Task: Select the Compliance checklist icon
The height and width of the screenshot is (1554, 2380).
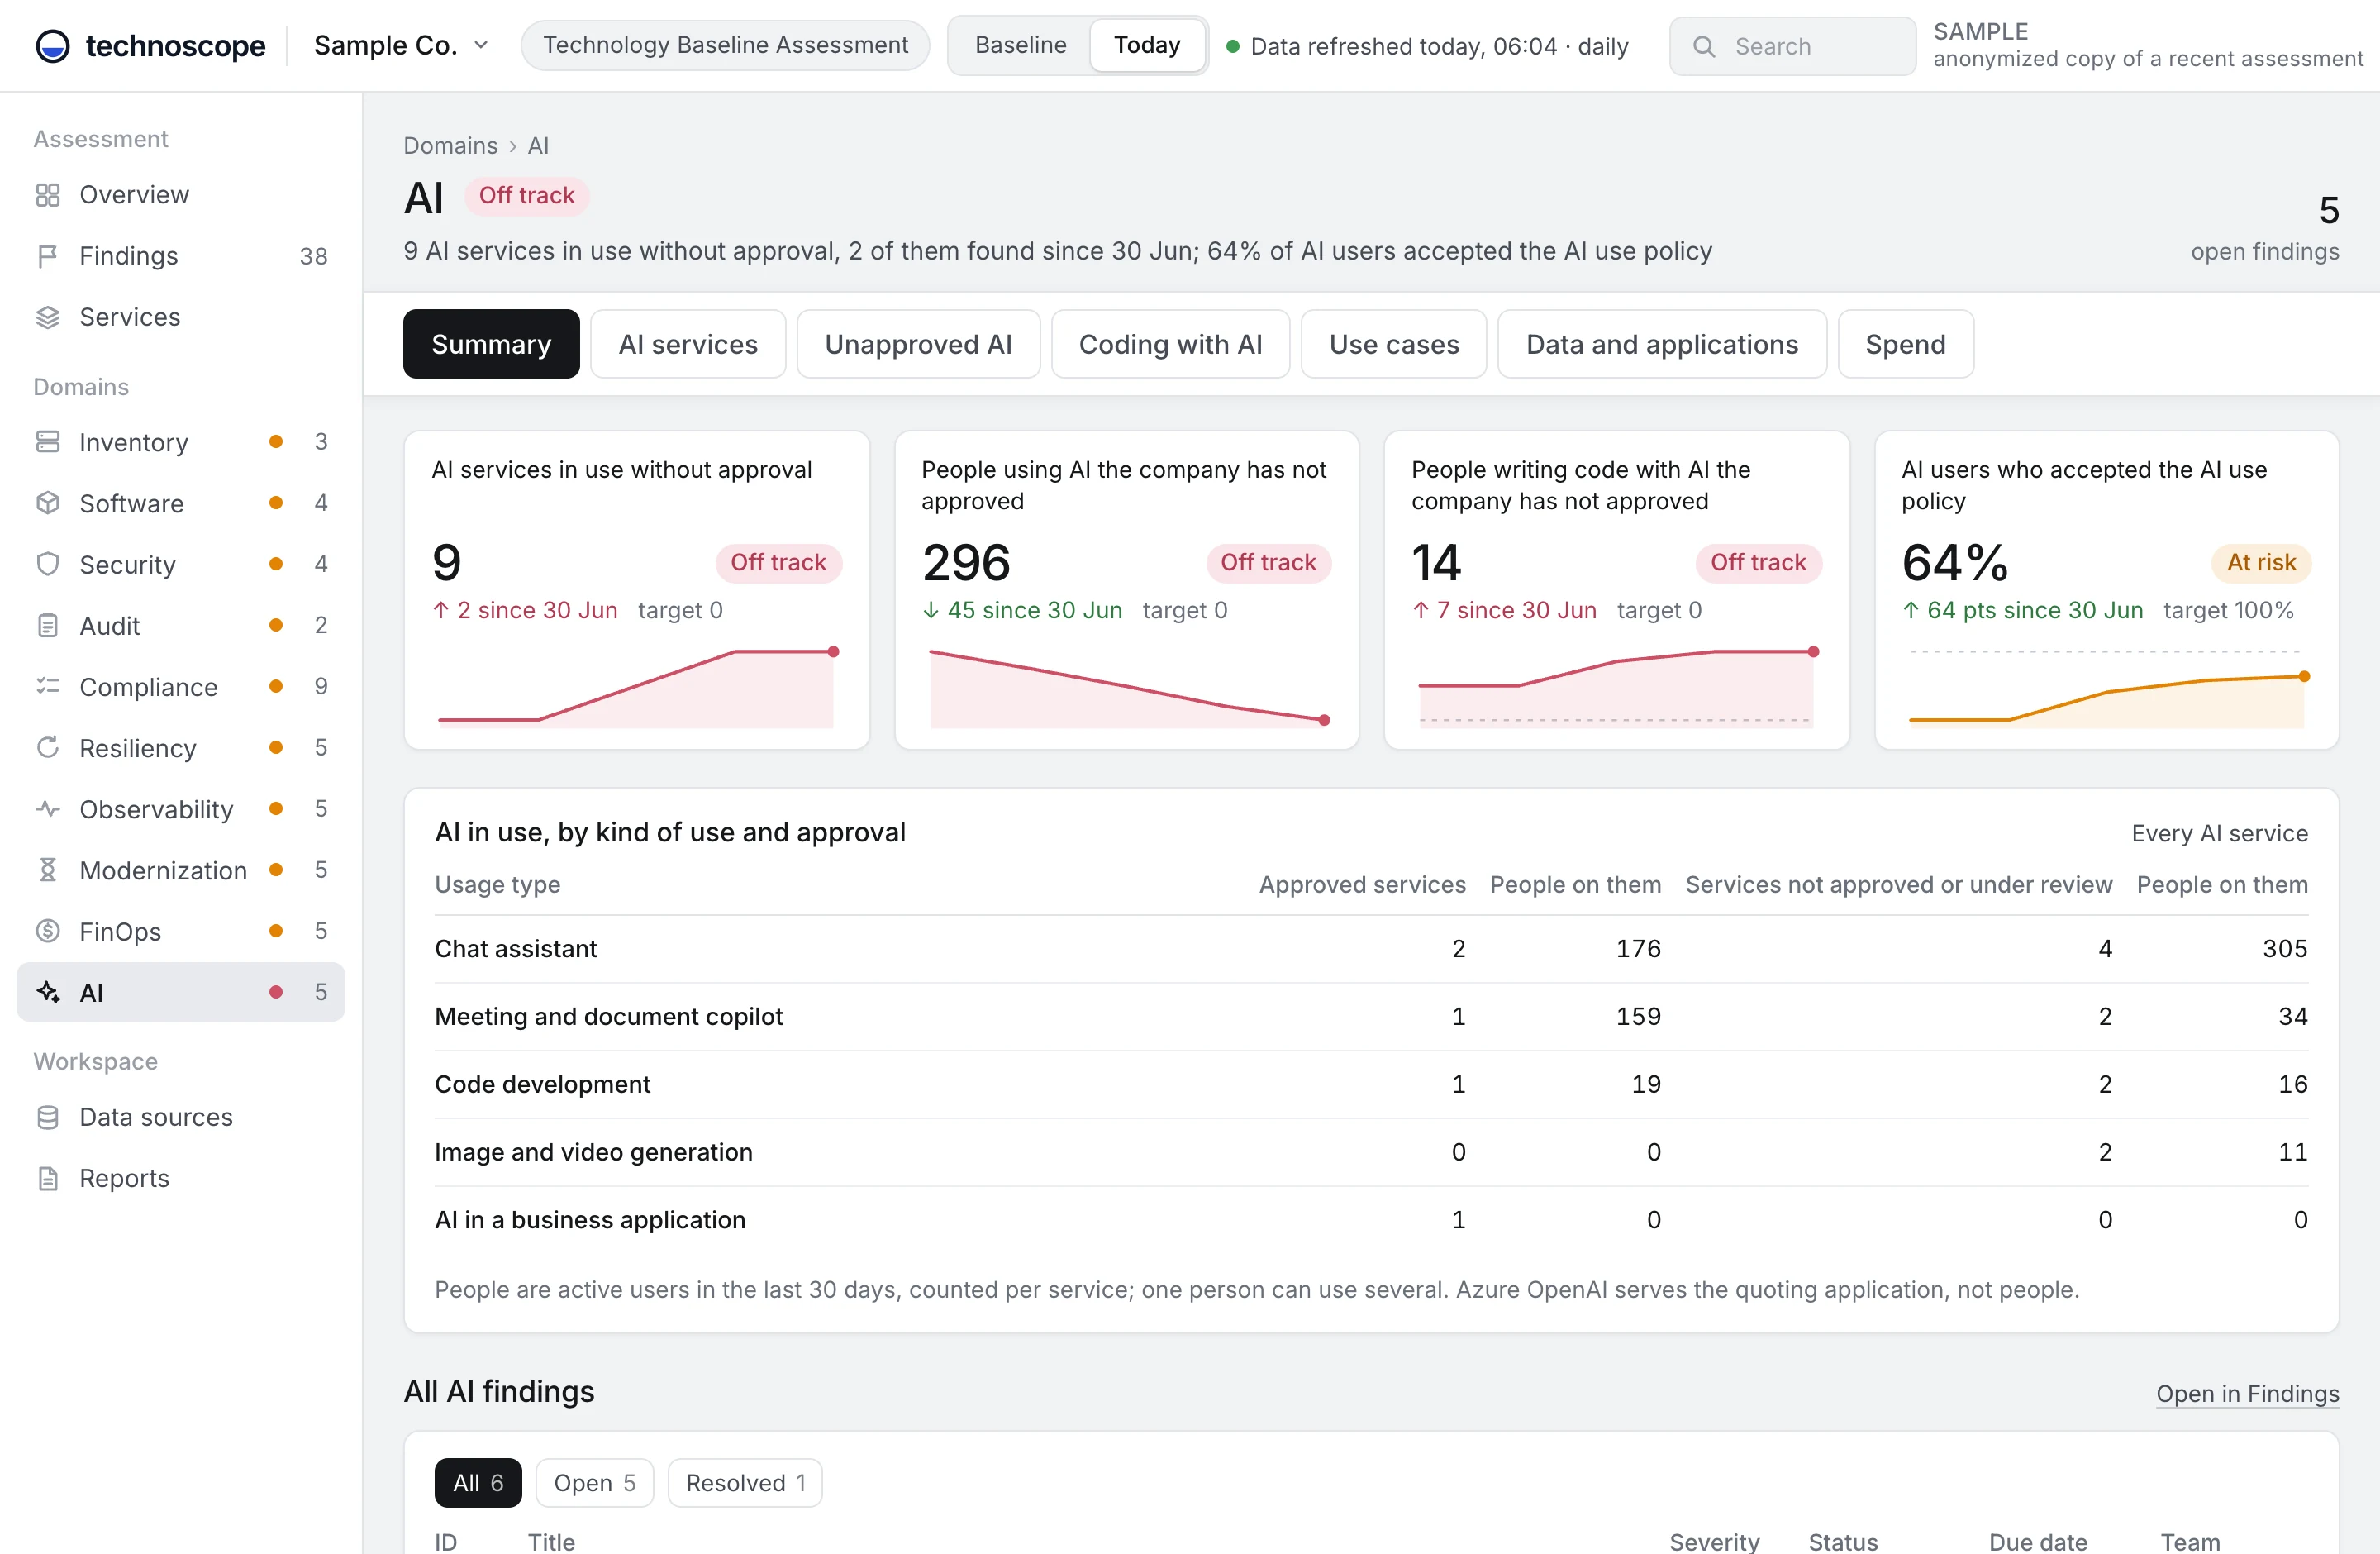Action: [x=48, y=687]
